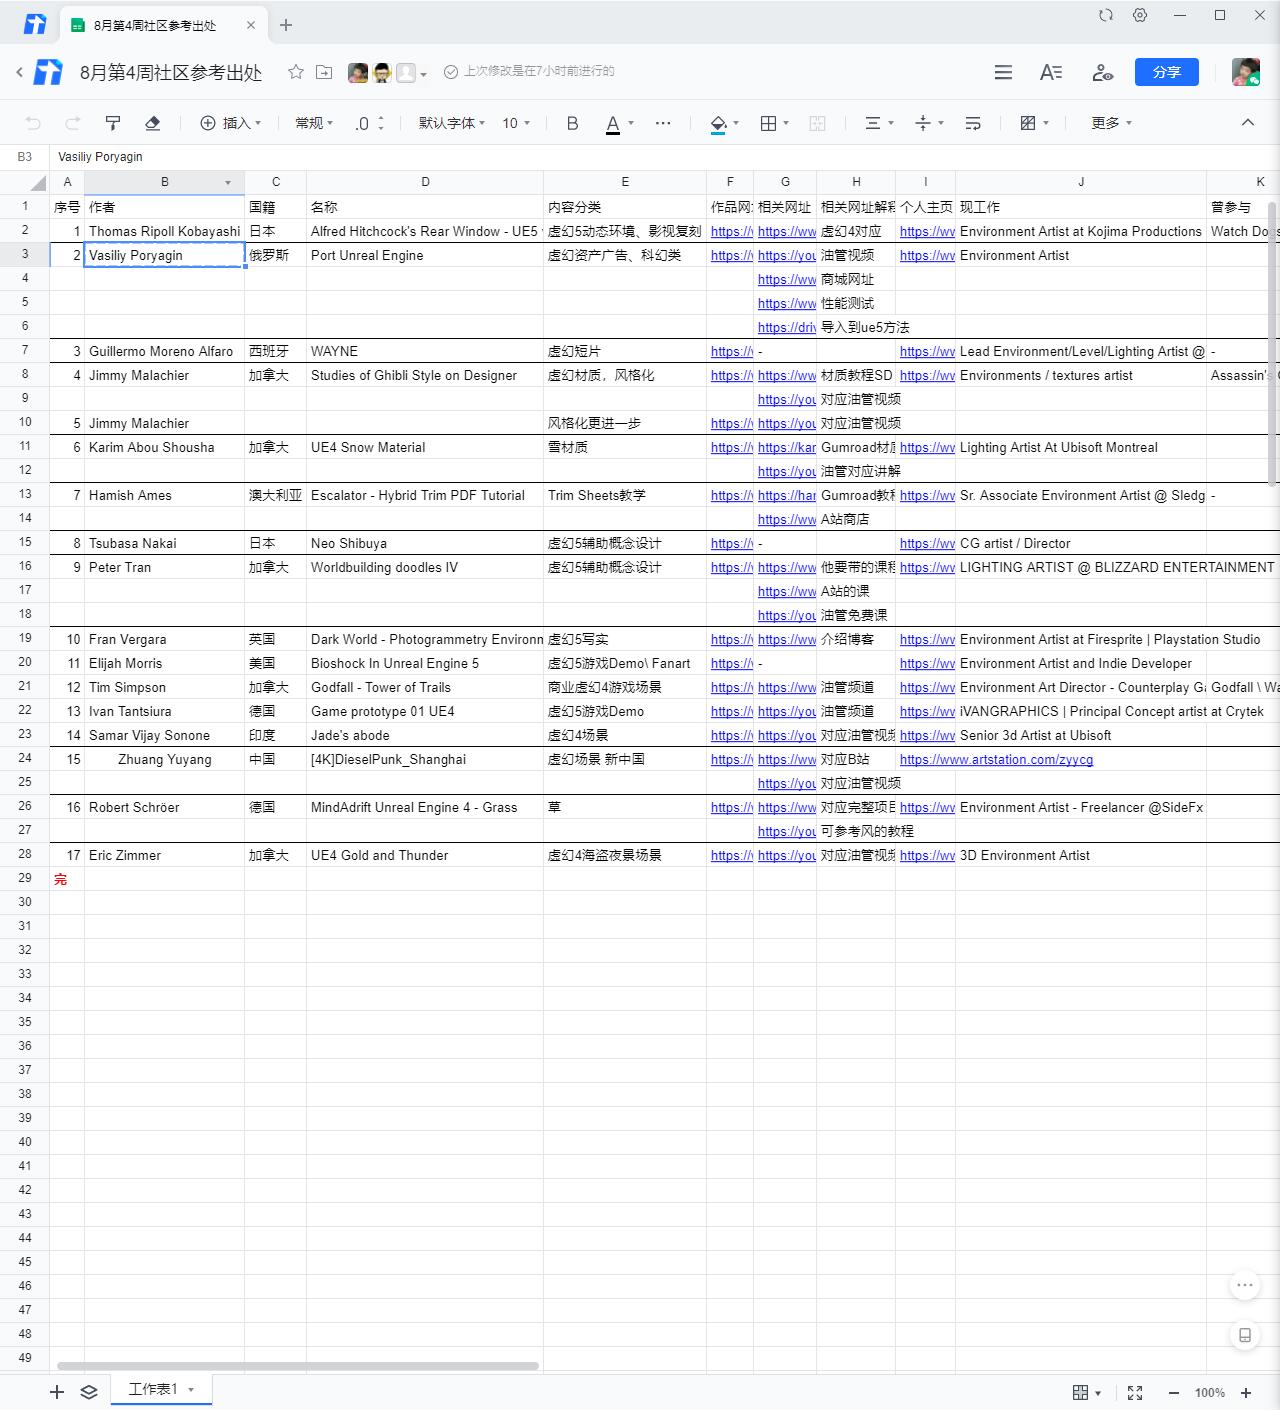Image resolution: width=1280 pixels, height=1410 pixels.
Task: Click the font color A icon
Action: [613, 123]
